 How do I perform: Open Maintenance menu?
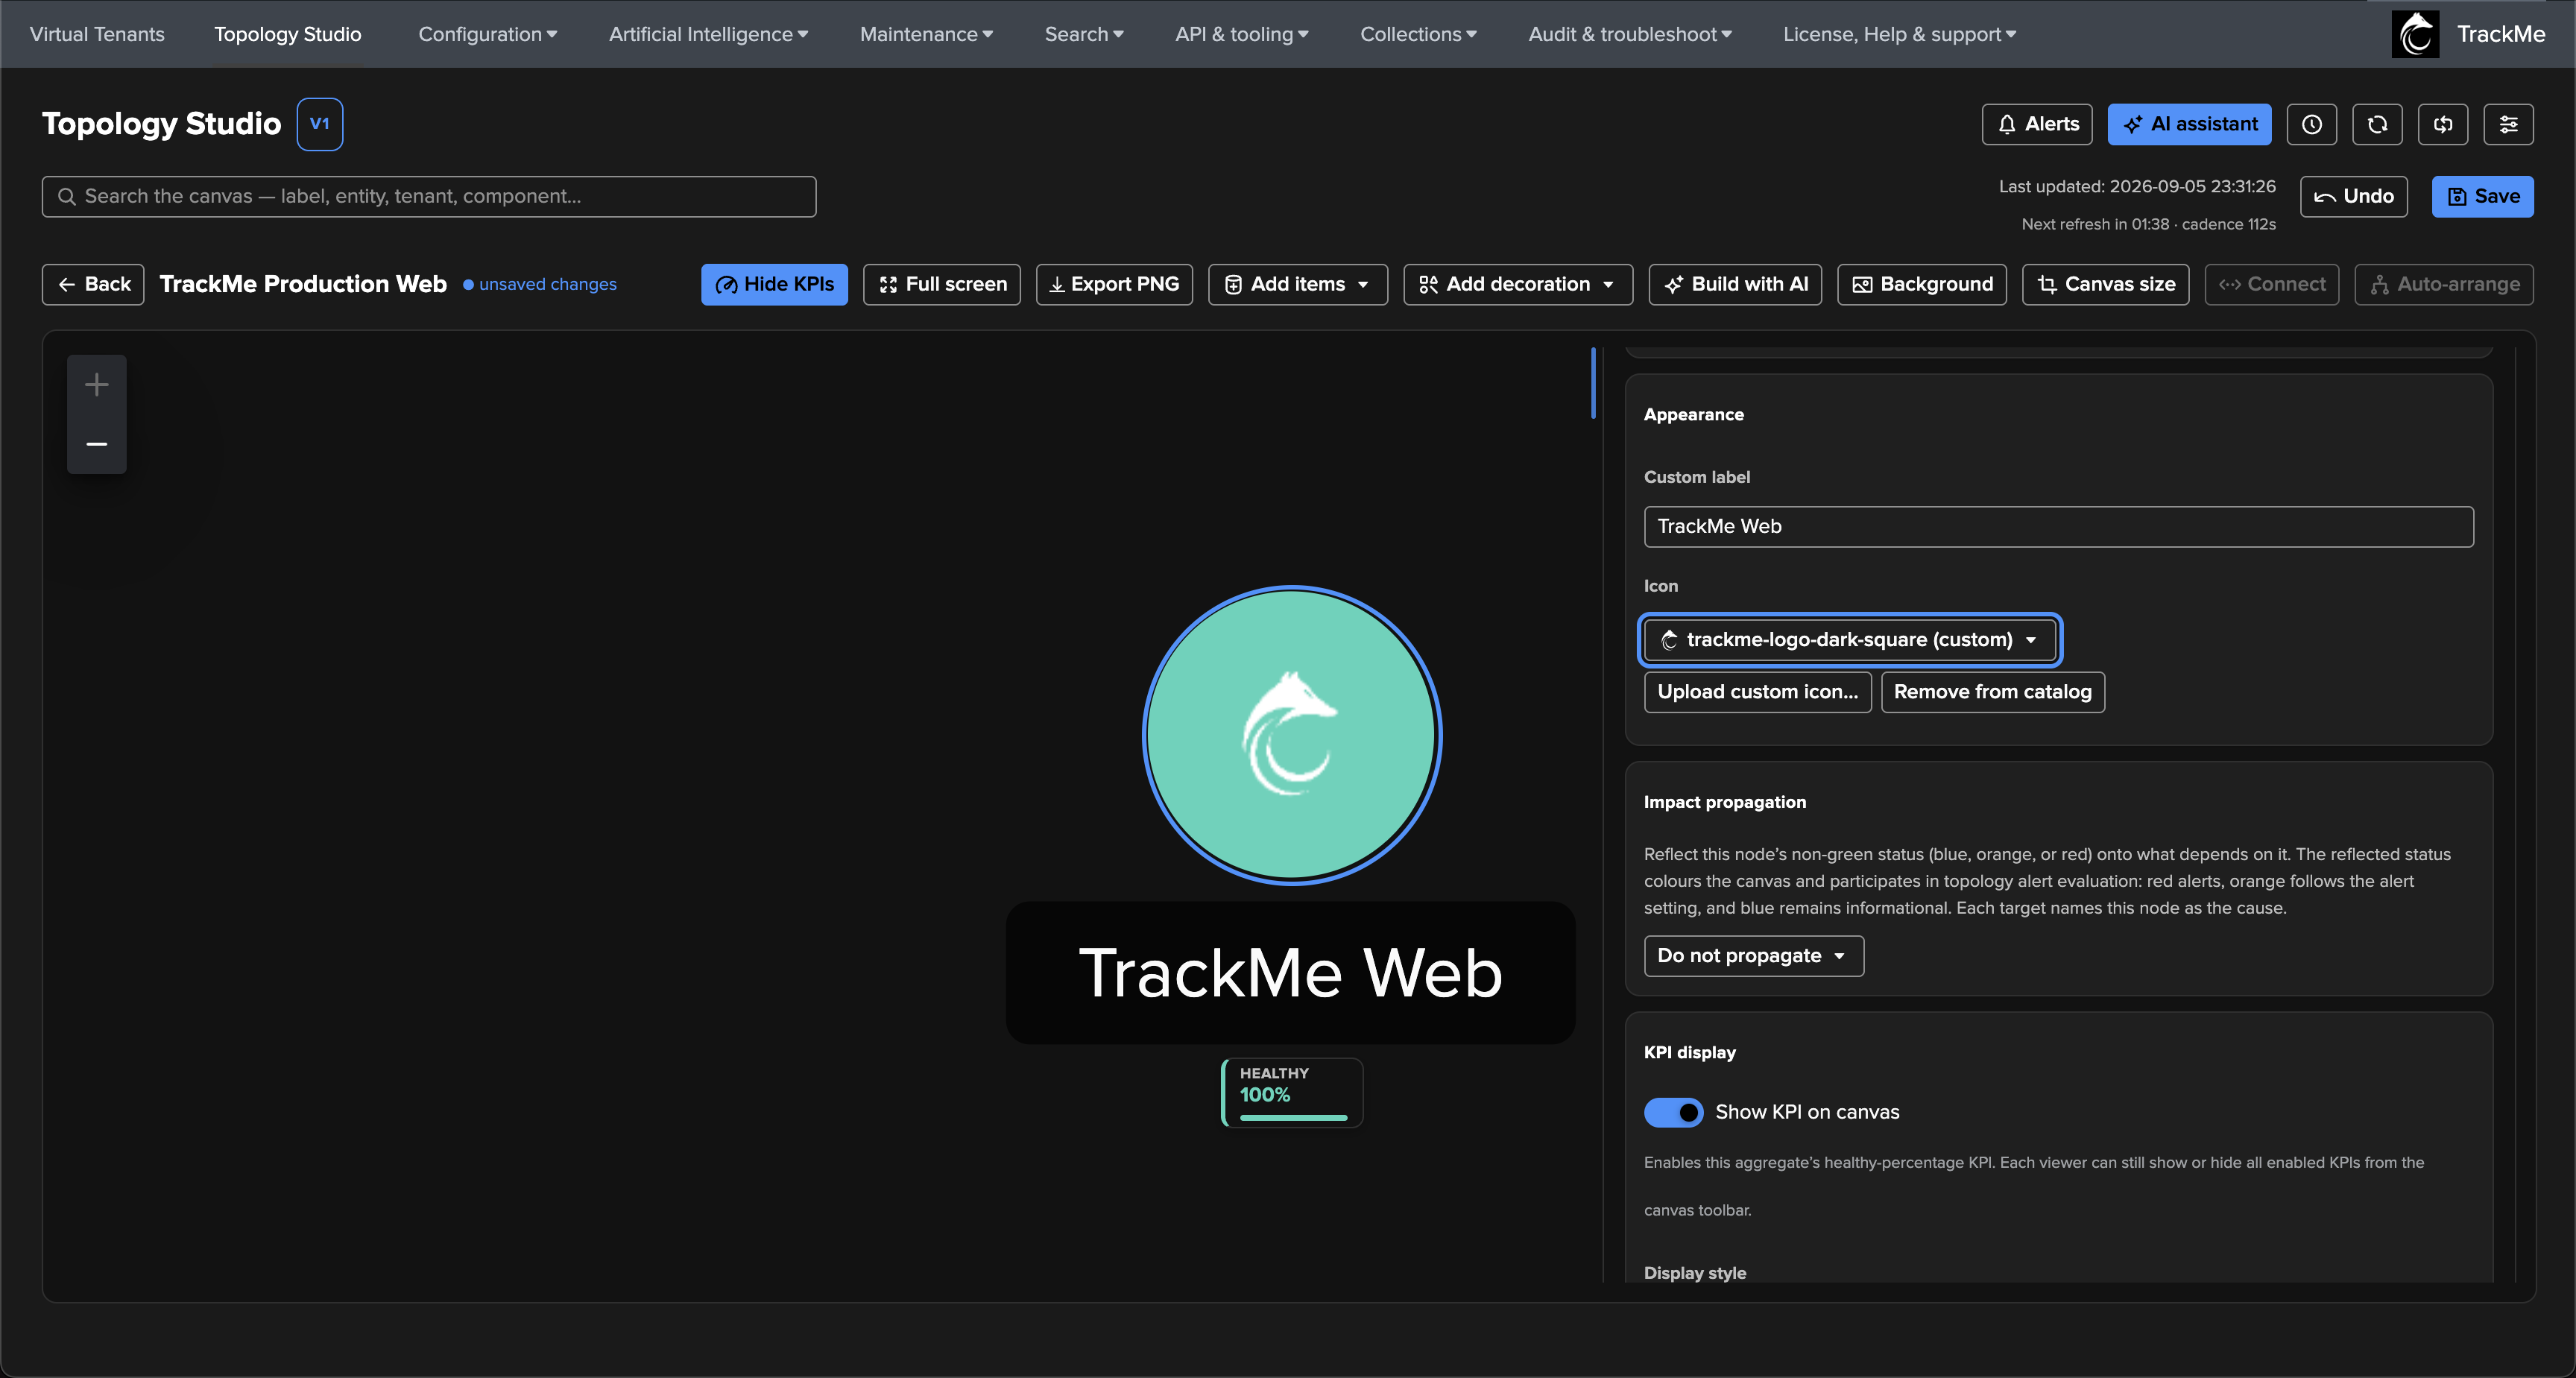click(x=926, y=34)
